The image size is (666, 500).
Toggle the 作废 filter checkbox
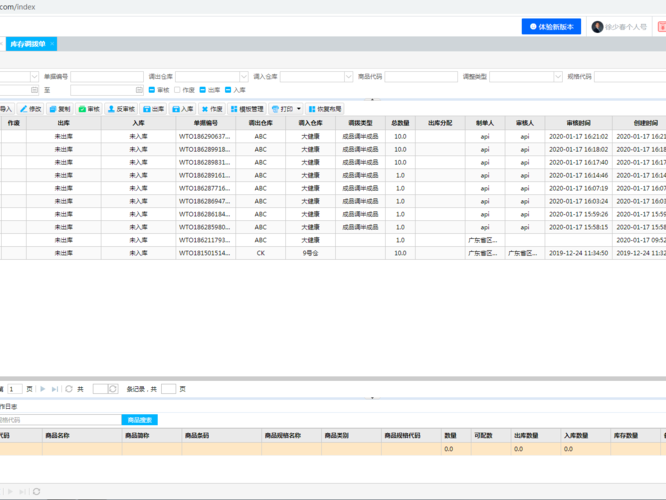pos(177,90)
